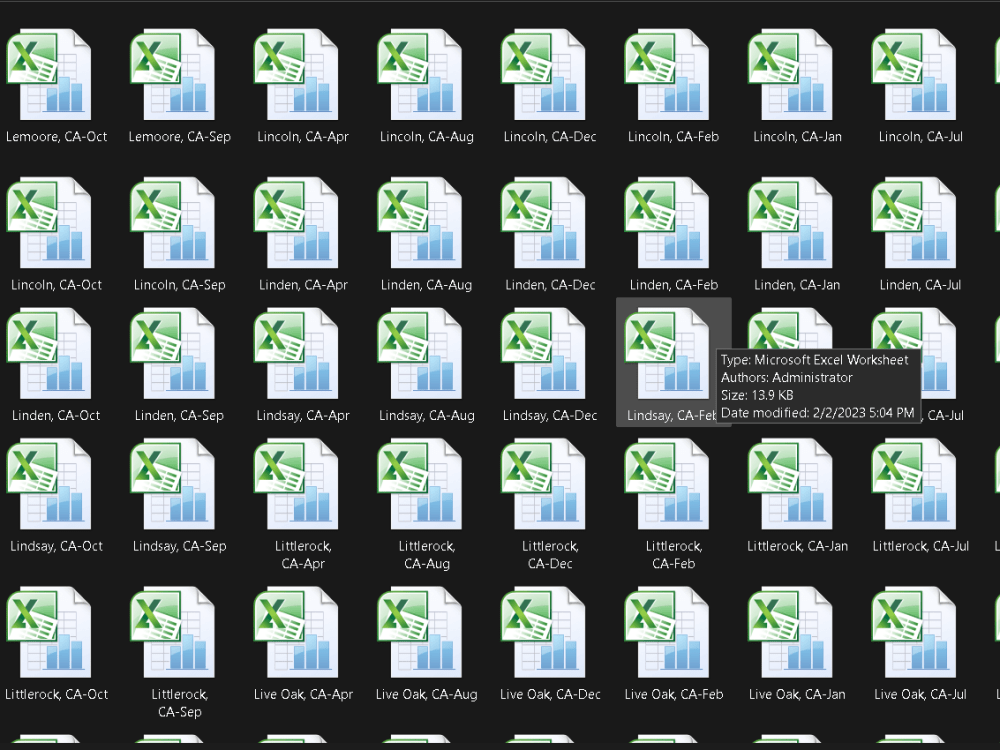Viewport: 1000px width, 750px height.
Task: Select the Littlerock, CA-Sep file icon
Action: [173, 633]
